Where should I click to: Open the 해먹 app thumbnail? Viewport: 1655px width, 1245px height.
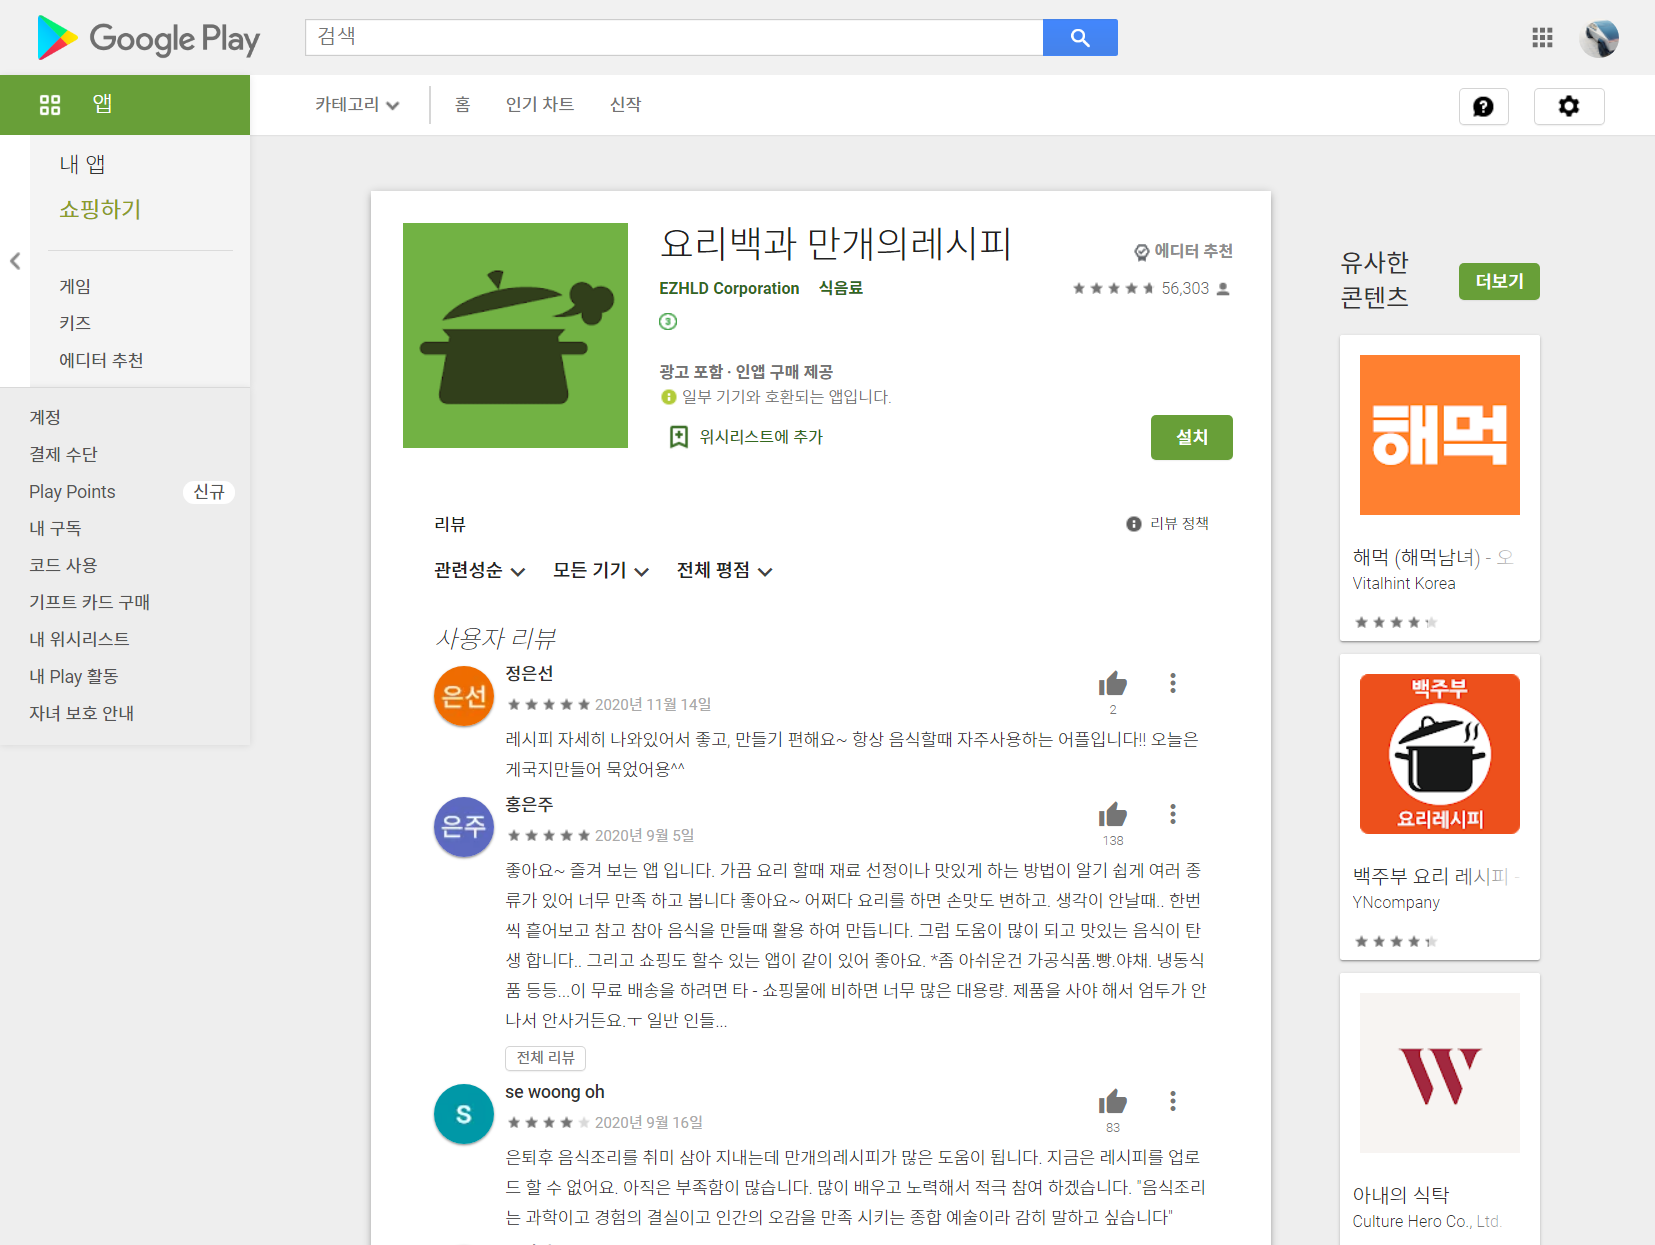[1440, 435]
